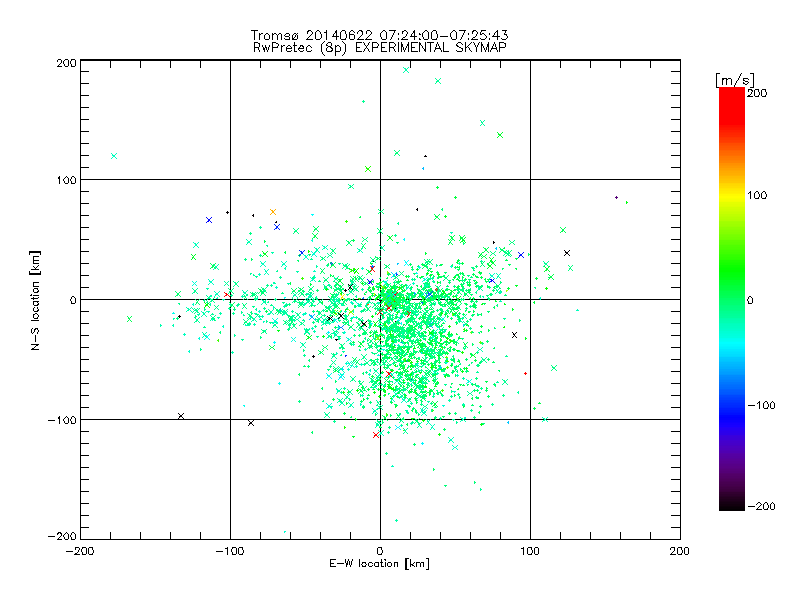Click the red X marker below the -100 line
The height and width of the screenshot is (600, 800).
click(376, 435)
